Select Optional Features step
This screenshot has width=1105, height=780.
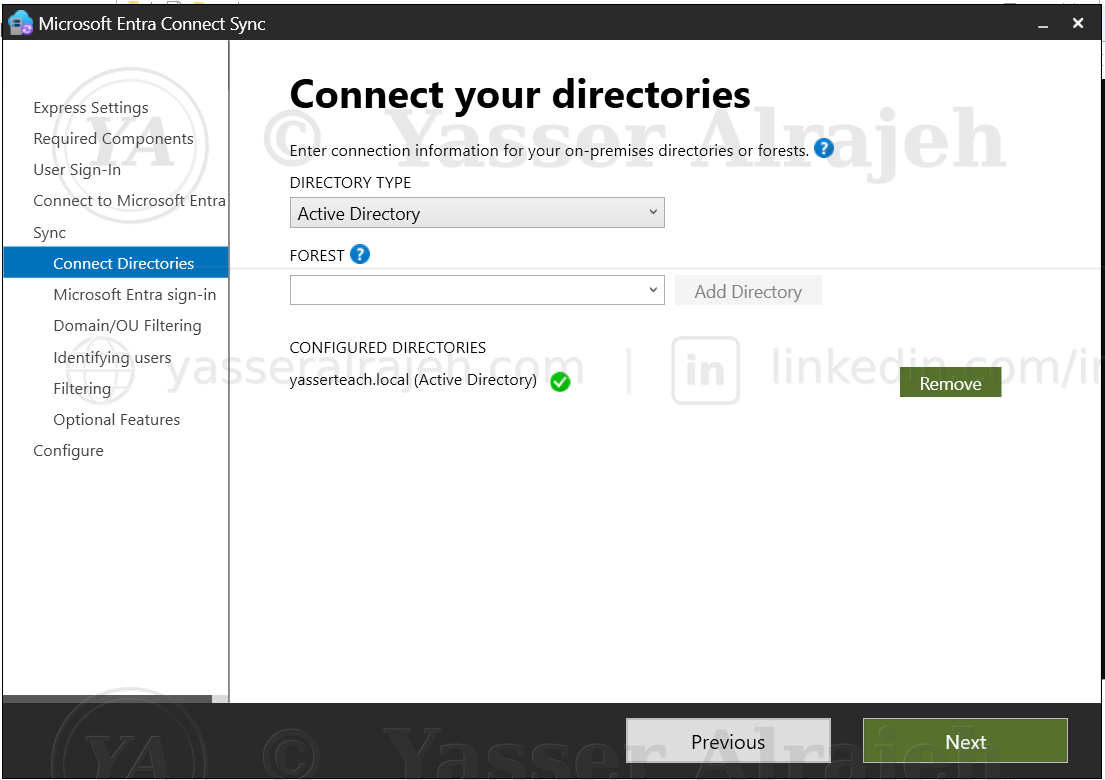point(116,419)
